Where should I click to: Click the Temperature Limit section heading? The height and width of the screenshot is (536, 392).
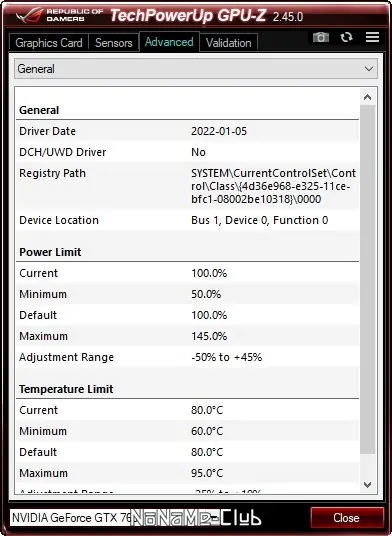(66, 389)
